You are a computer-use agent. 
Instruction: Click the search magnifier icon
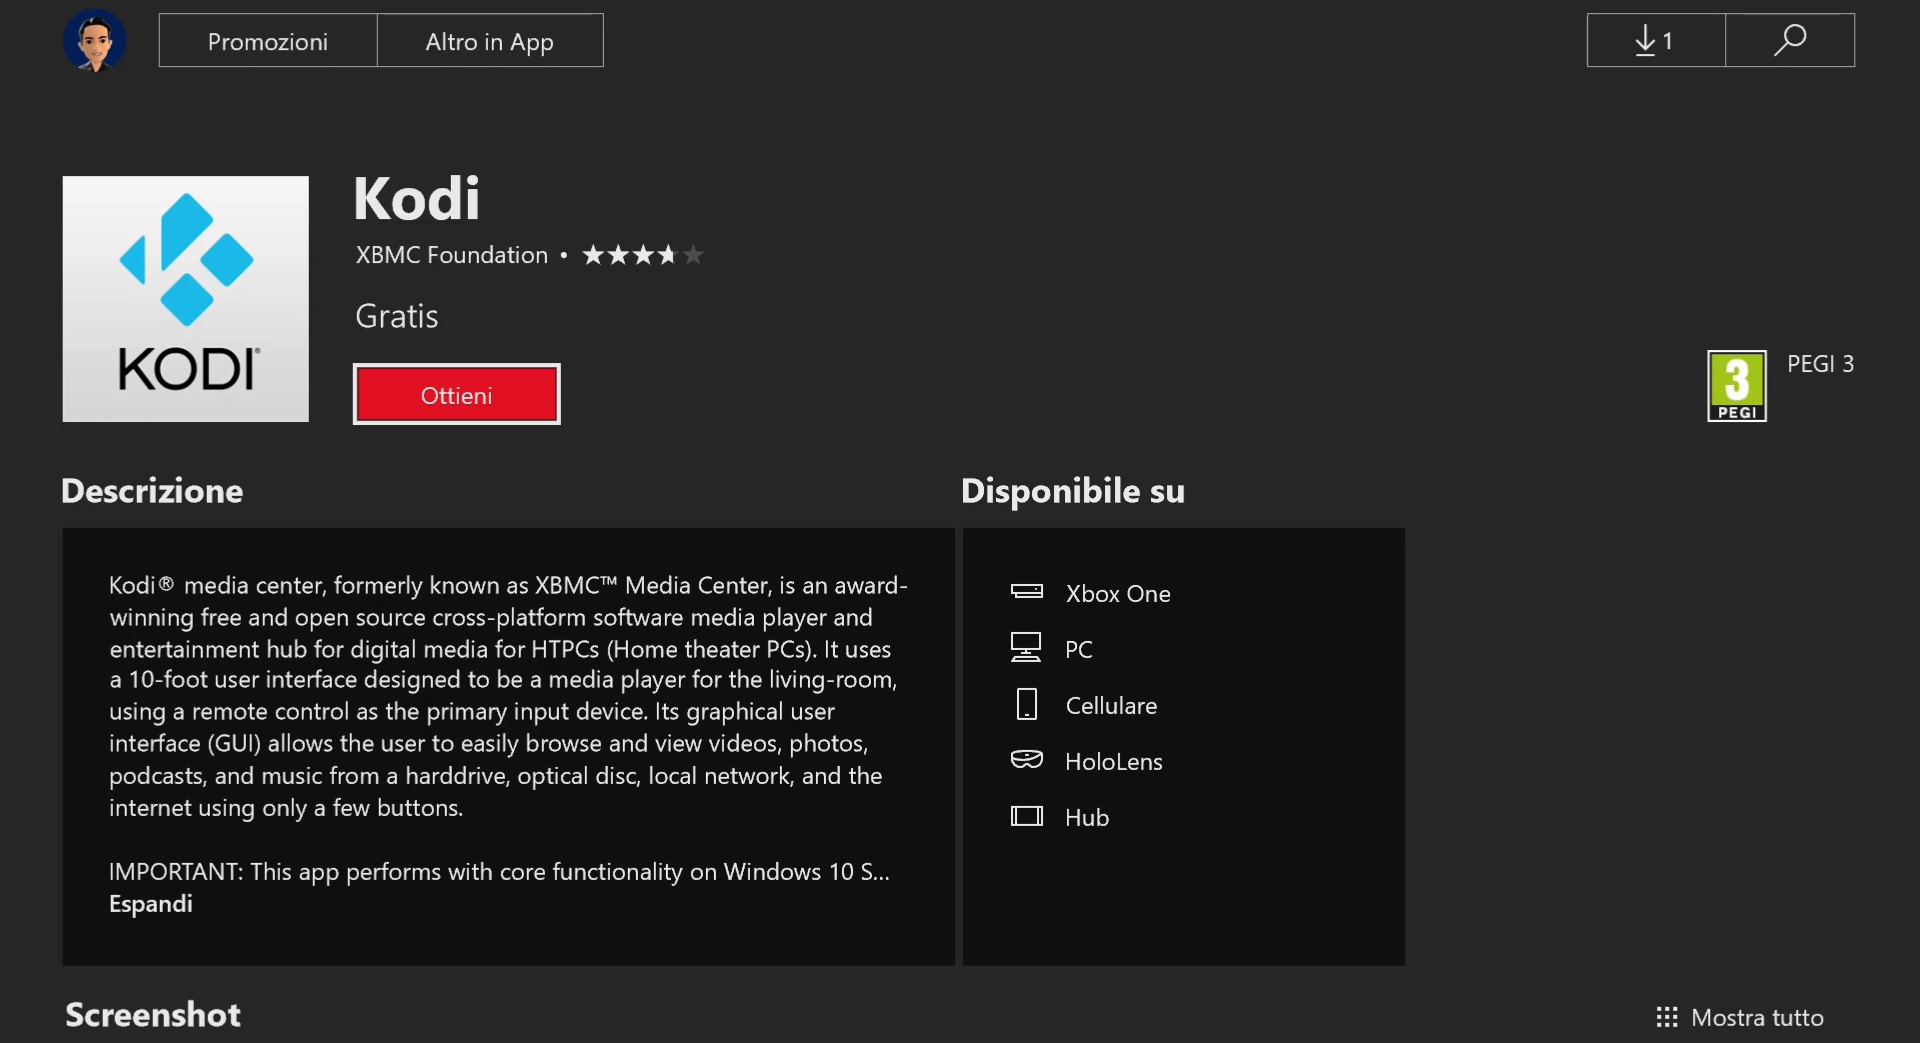click(x=1790, y=41)
